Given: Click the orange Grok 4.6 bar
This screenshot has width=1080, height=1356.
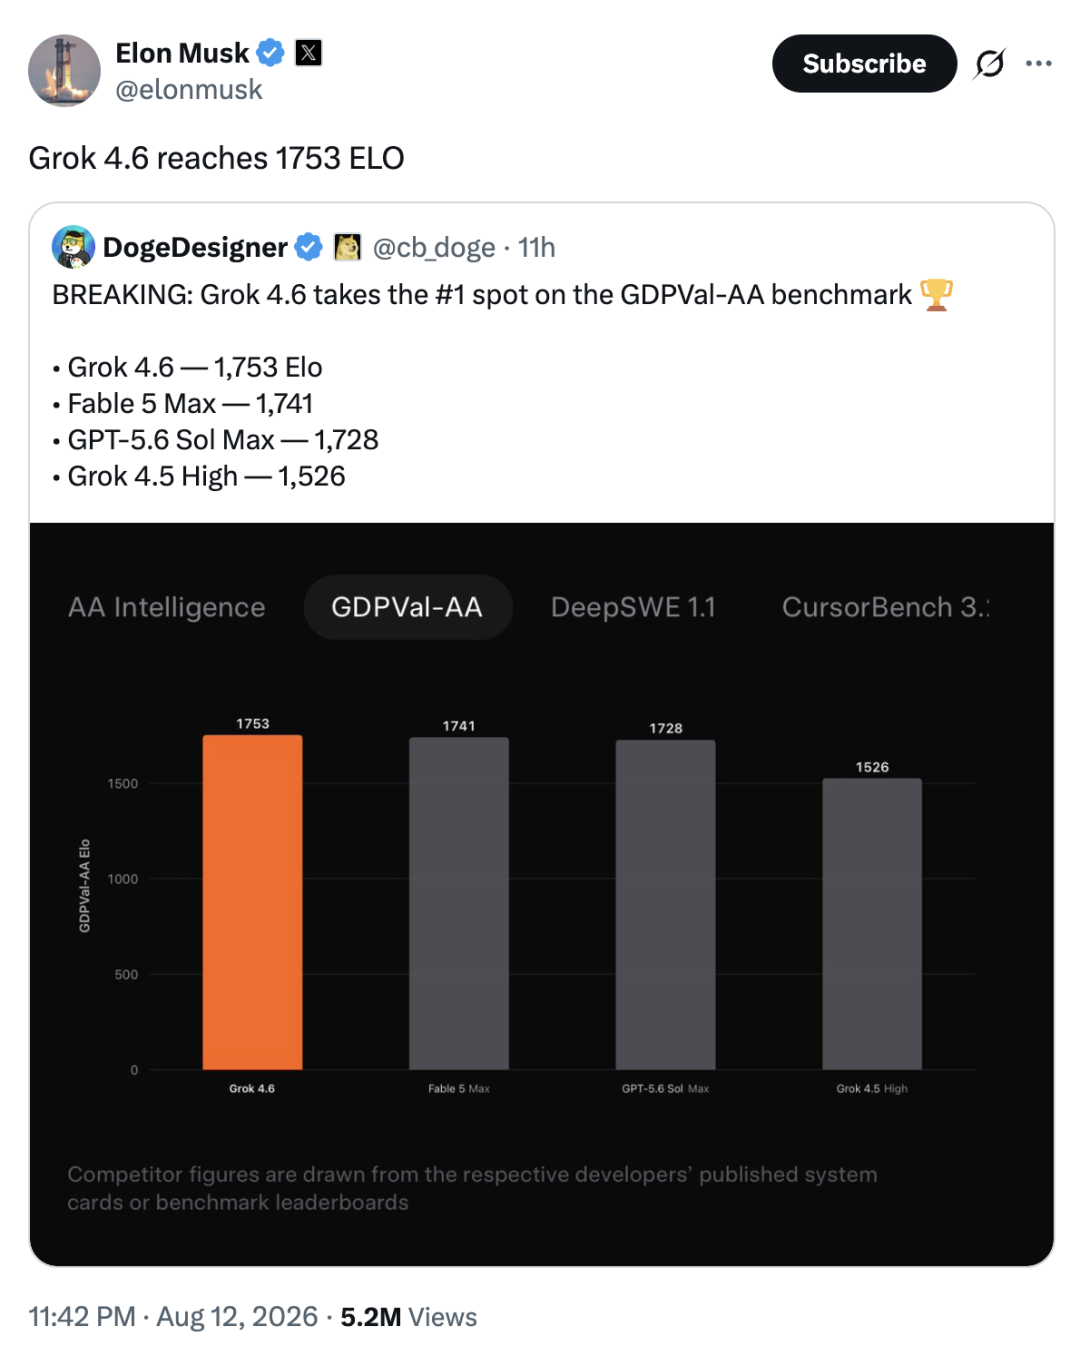Looking at the screenshot, I should point(252,902).
